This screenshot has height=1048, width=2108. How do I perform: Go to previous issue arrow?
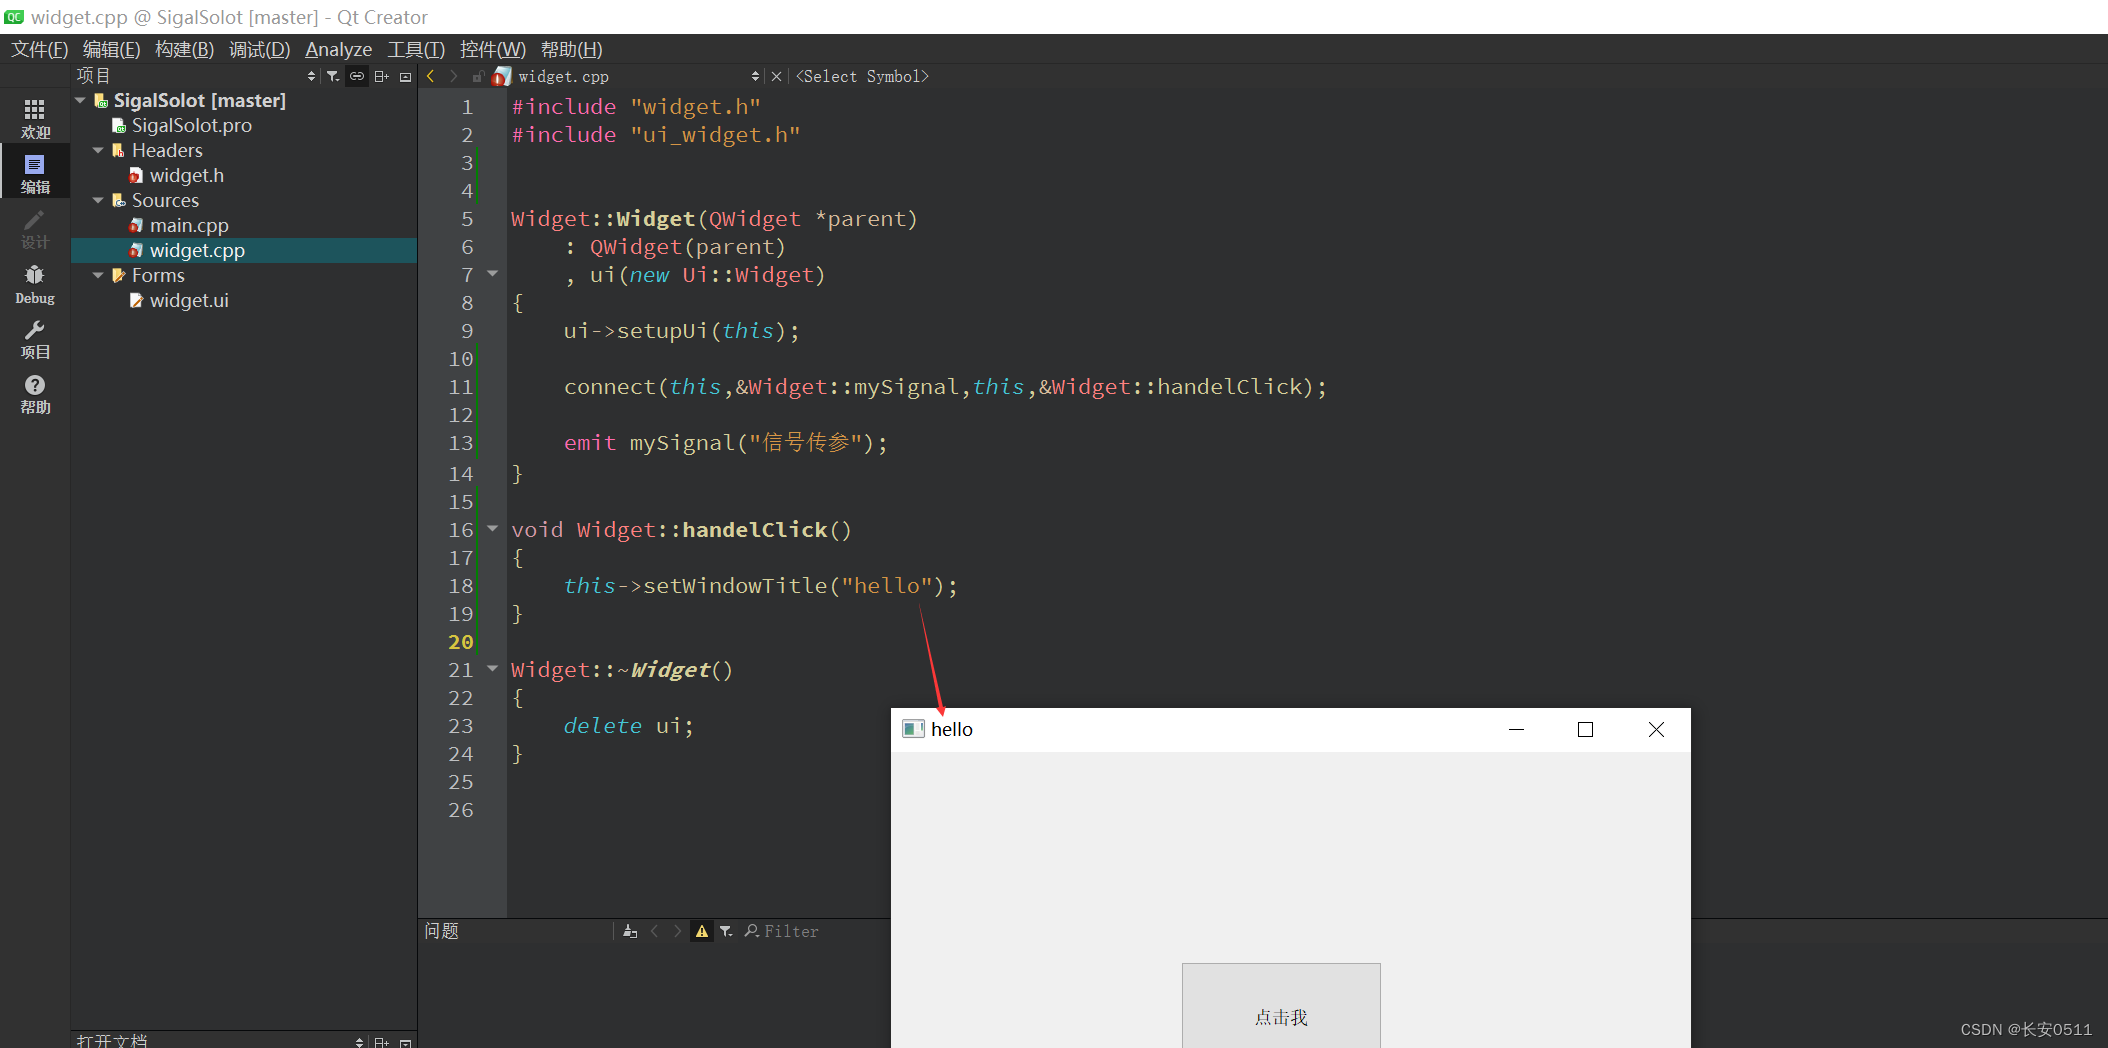[x=655, y=931]
